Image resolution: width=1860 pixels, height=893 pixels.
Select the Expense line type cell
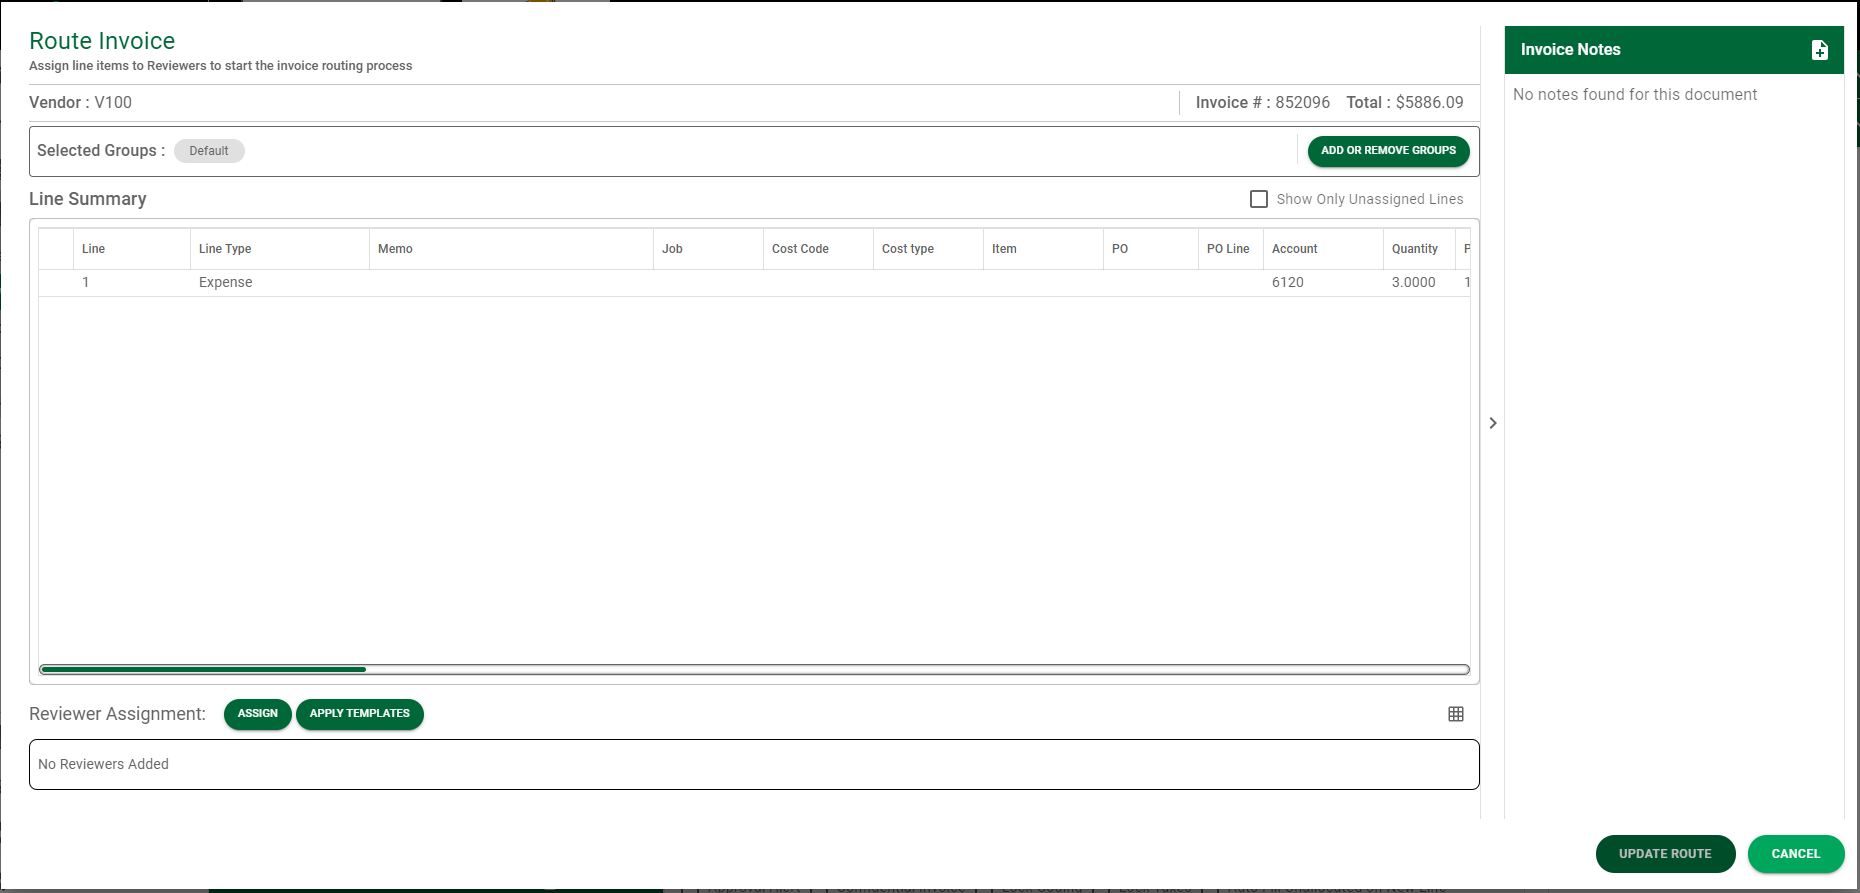[279, 283]
